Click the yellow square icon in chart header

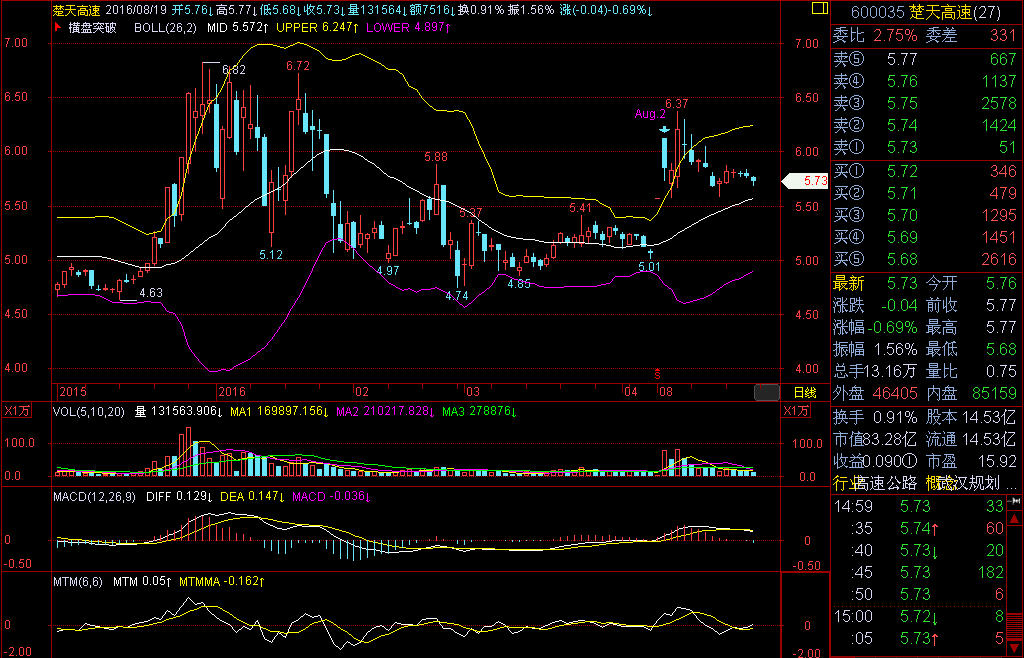(820, 10)
